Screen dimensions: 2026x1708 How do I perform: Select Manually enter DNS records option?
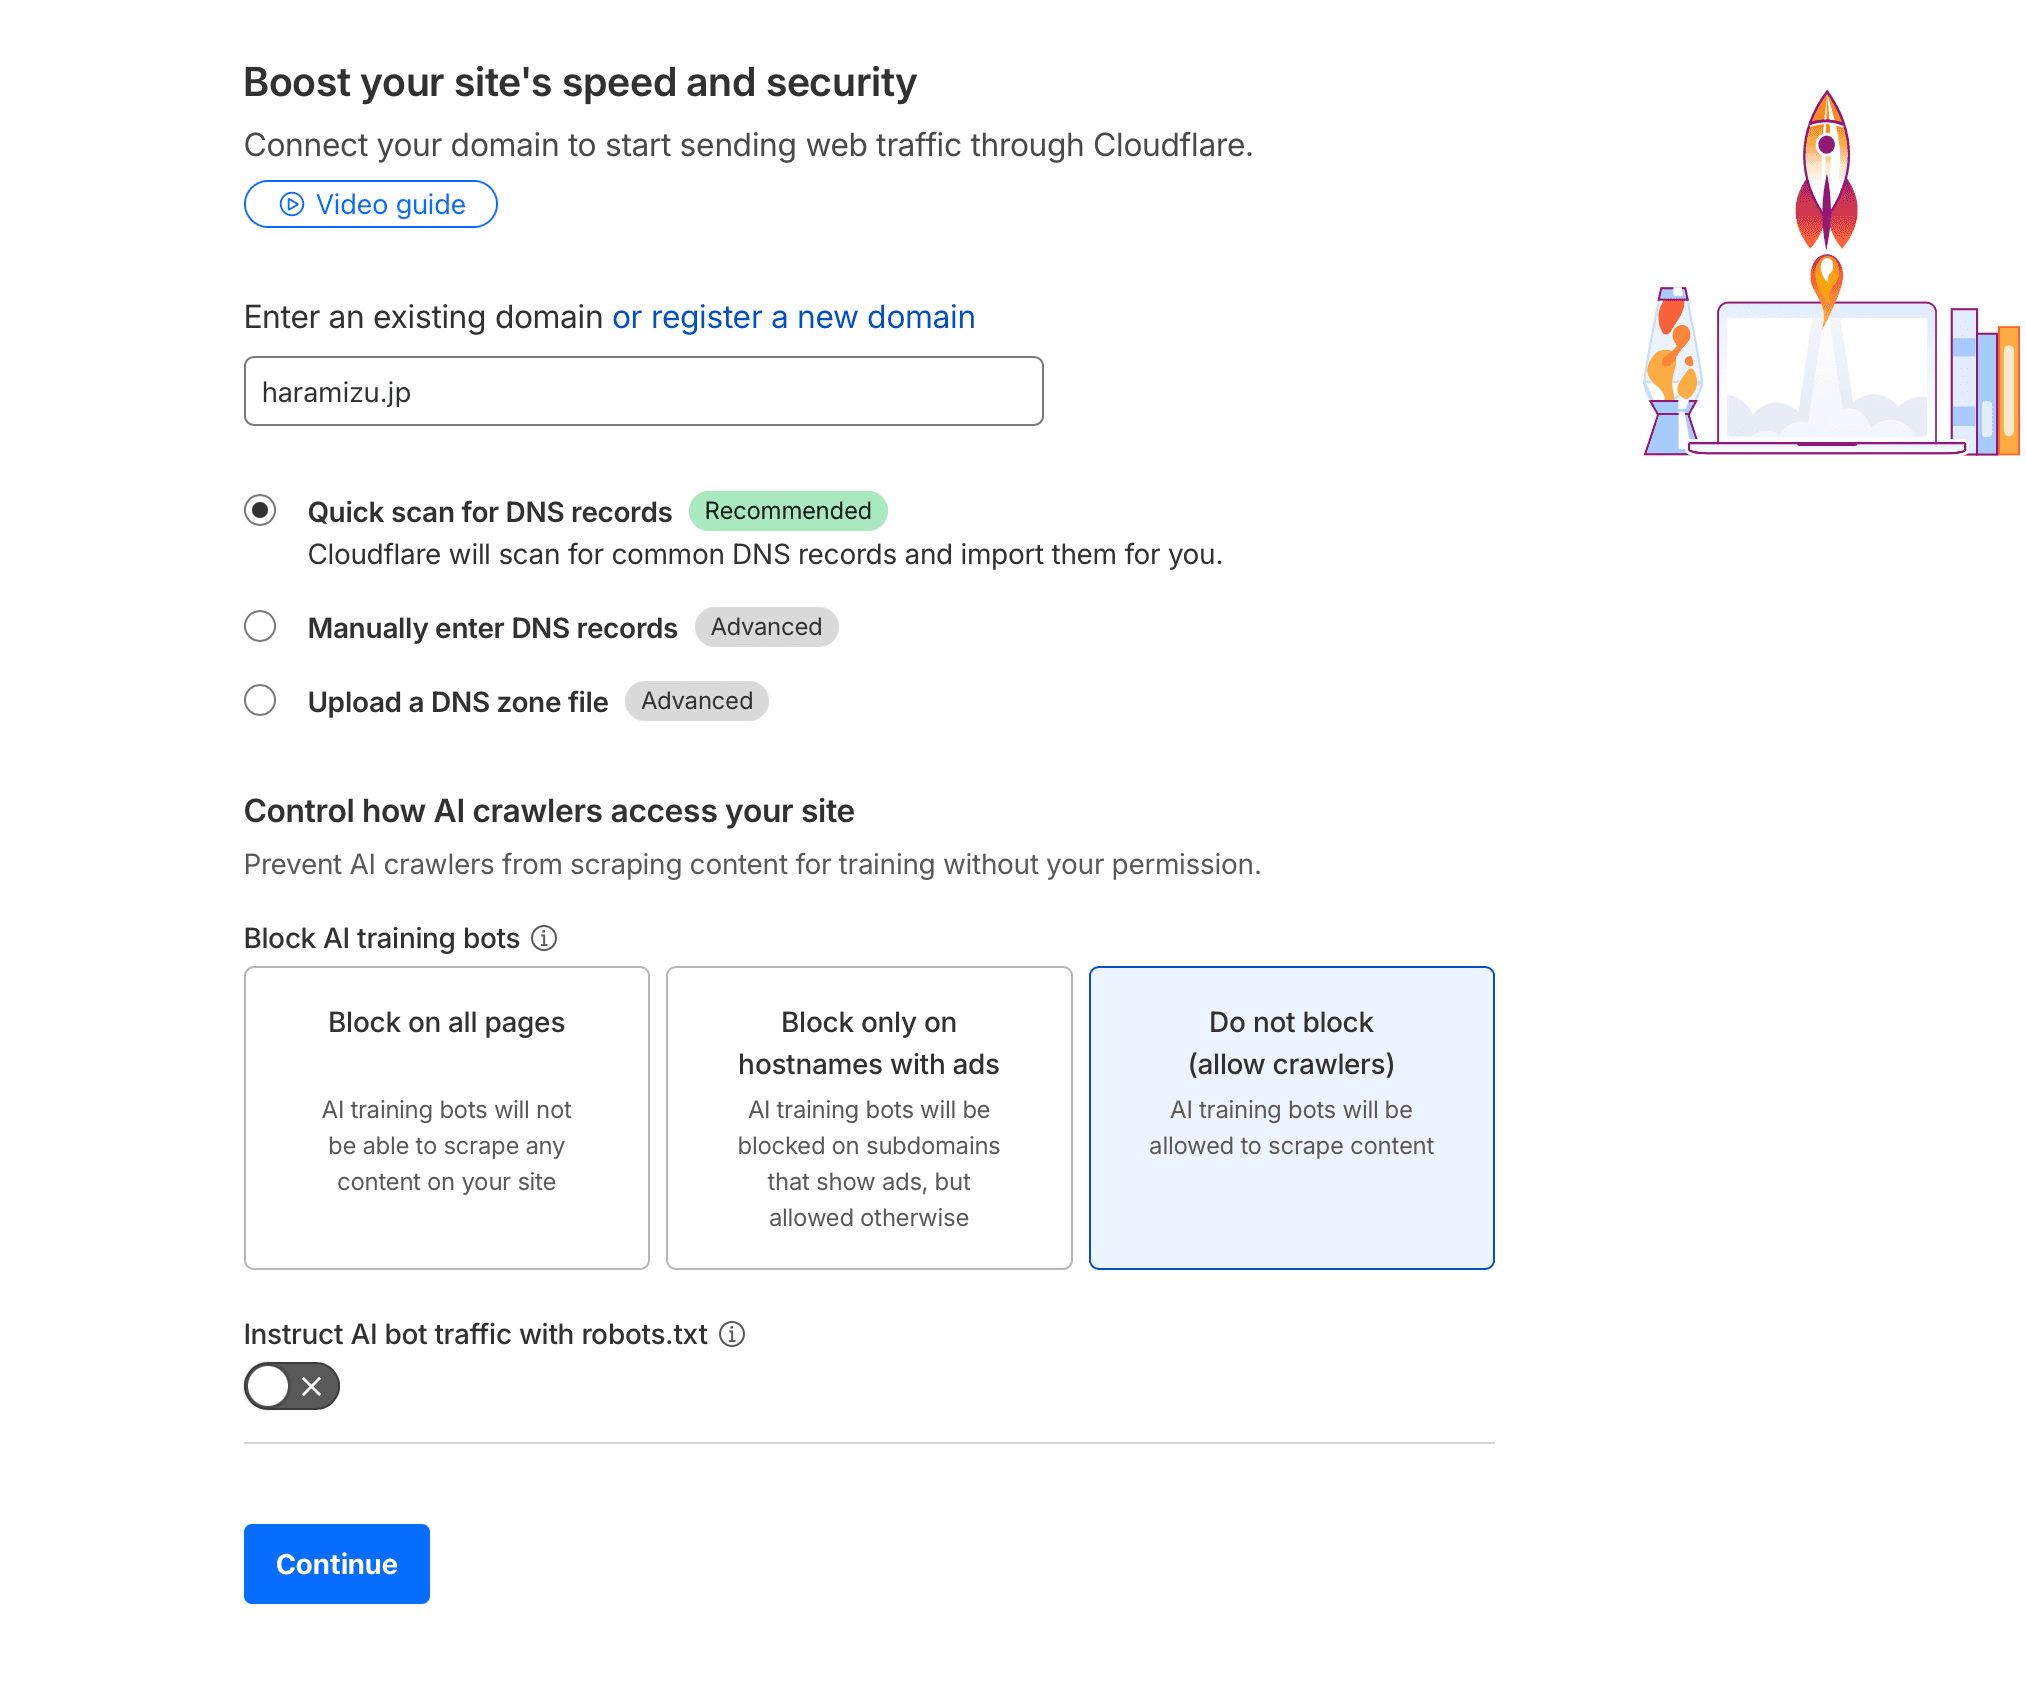[x=260, y=627]
